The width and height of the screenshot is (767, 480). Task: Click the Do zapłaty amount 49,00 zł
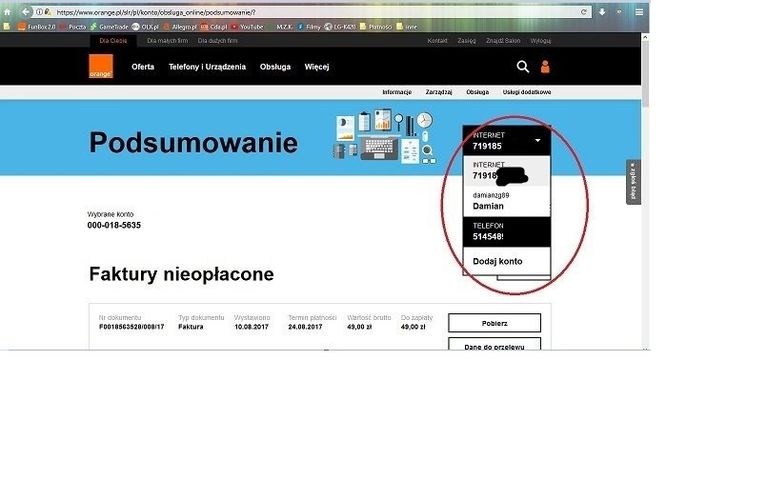[413, 326]
